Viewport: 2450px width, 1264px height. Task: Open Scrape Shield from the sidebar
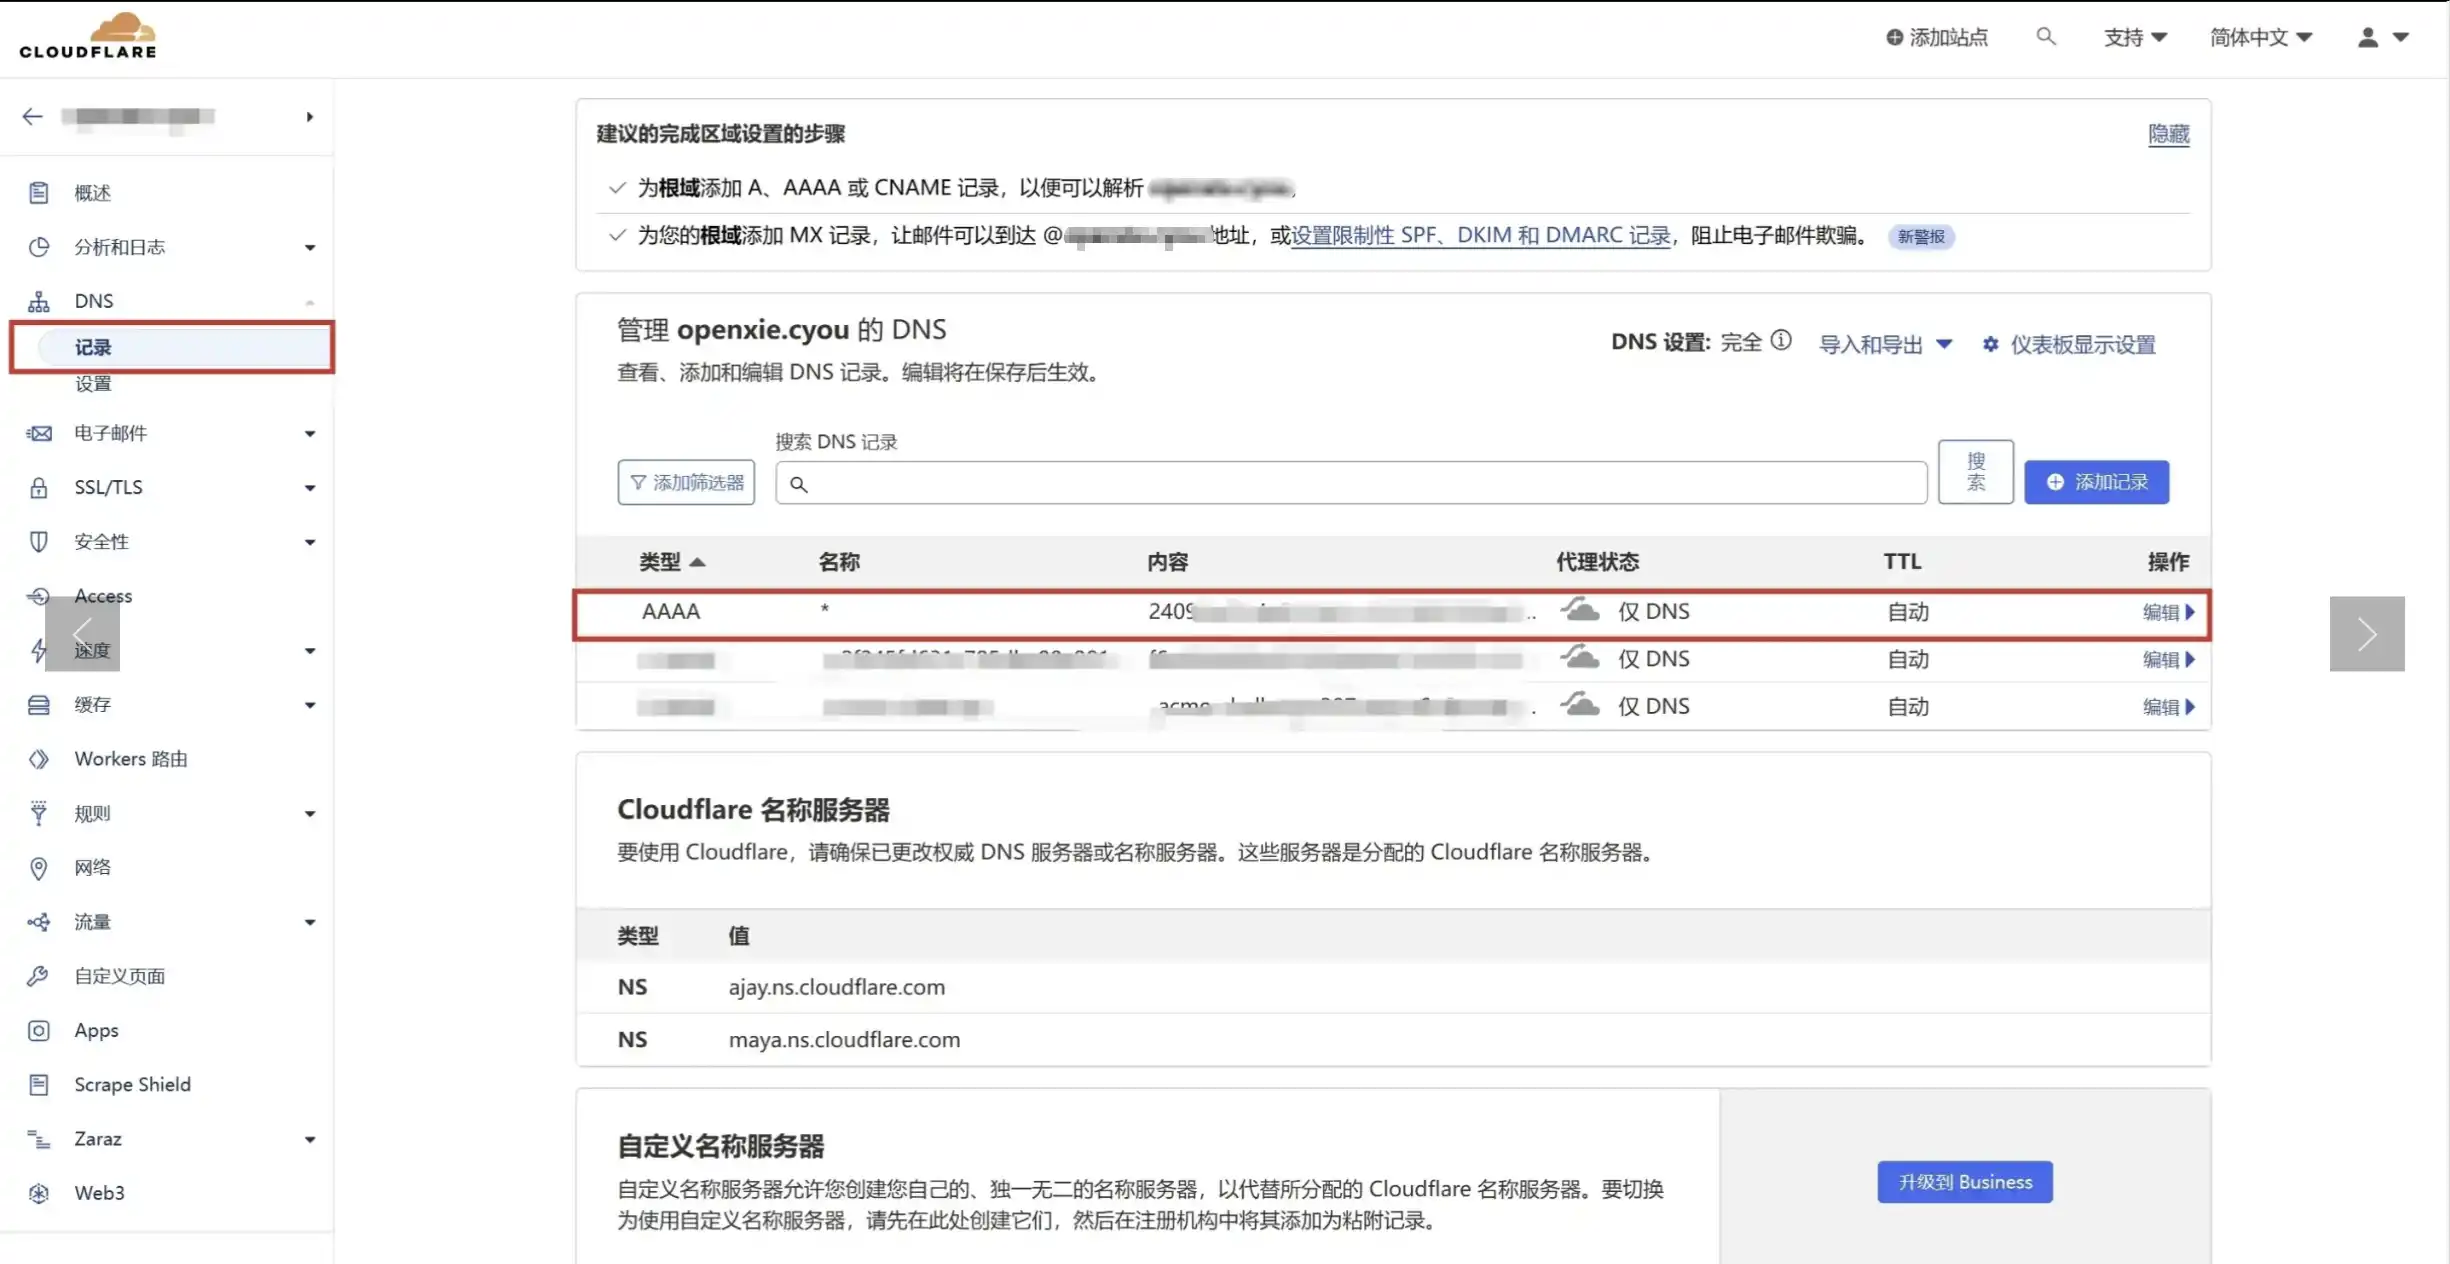click(132, 1084)
